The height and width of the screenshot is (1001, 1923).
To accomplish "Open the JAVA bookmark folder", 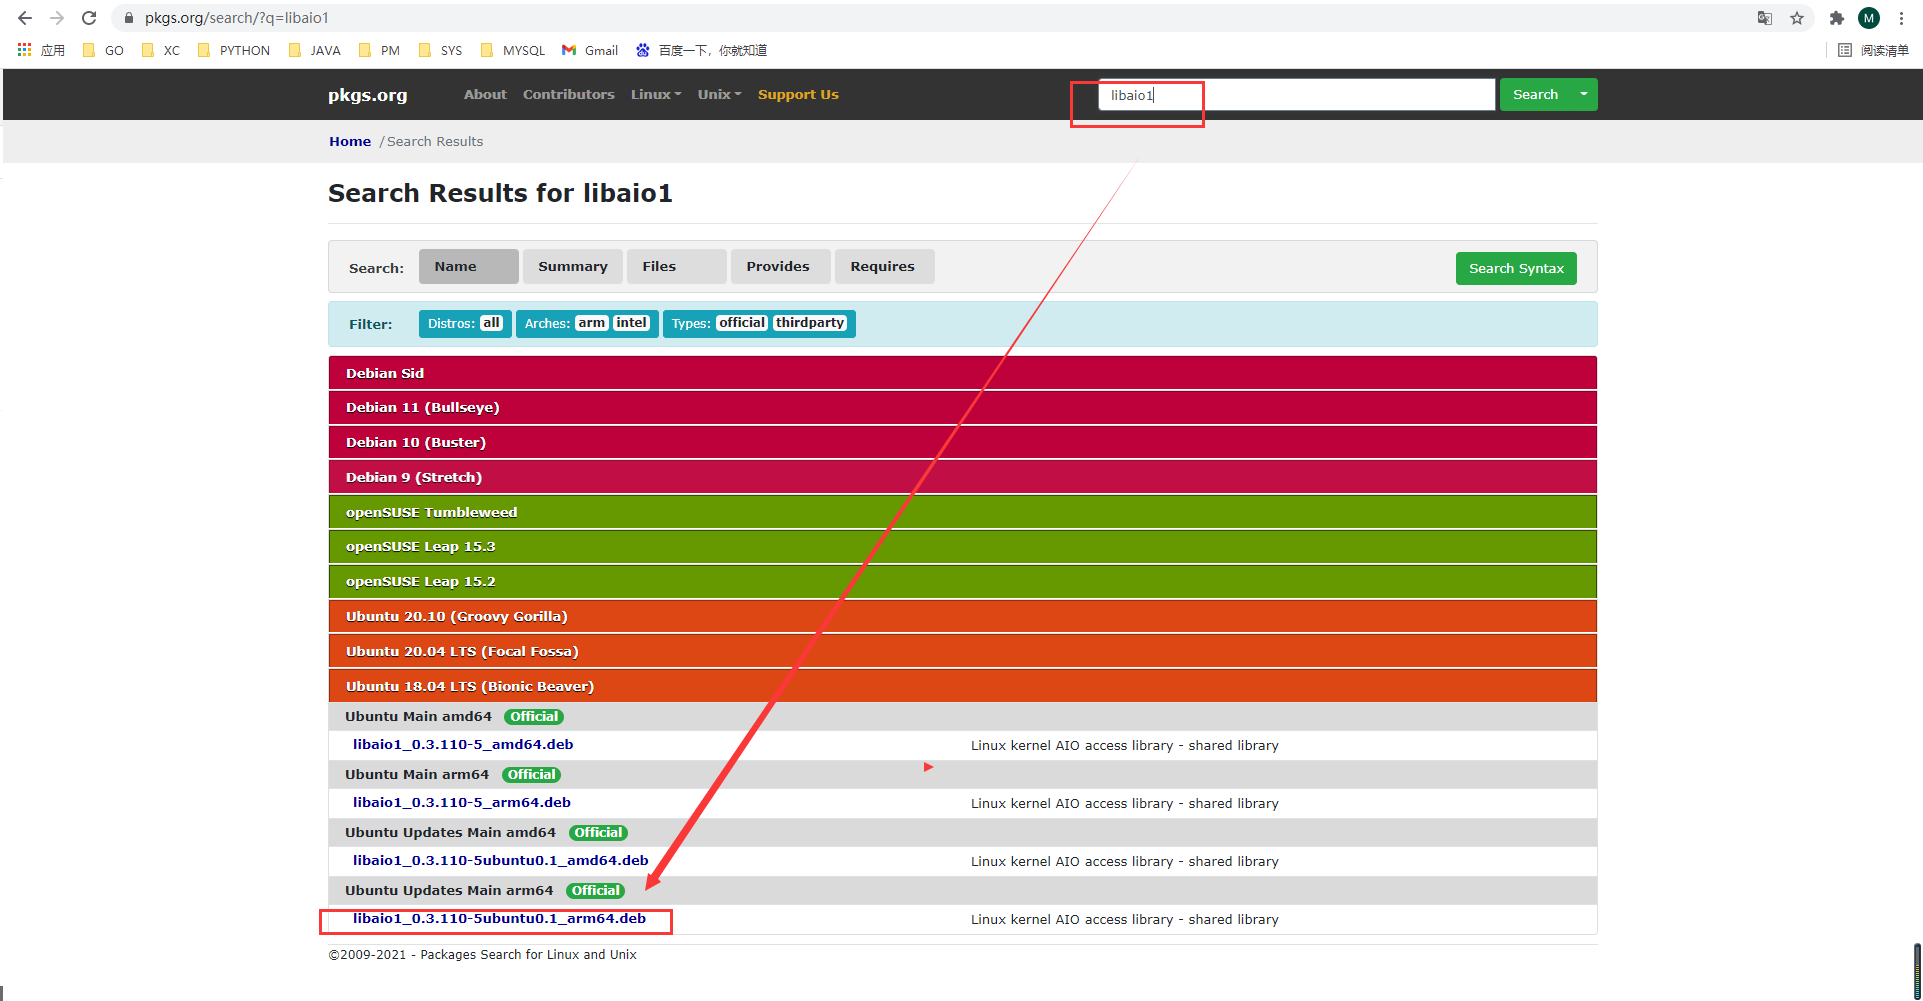I will click(315, 50).
